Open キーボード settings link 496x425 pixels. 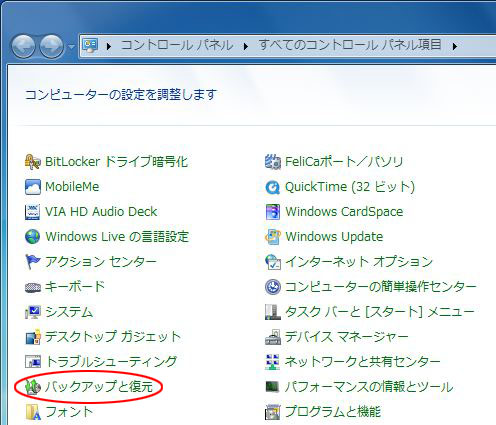click(75, 287)
